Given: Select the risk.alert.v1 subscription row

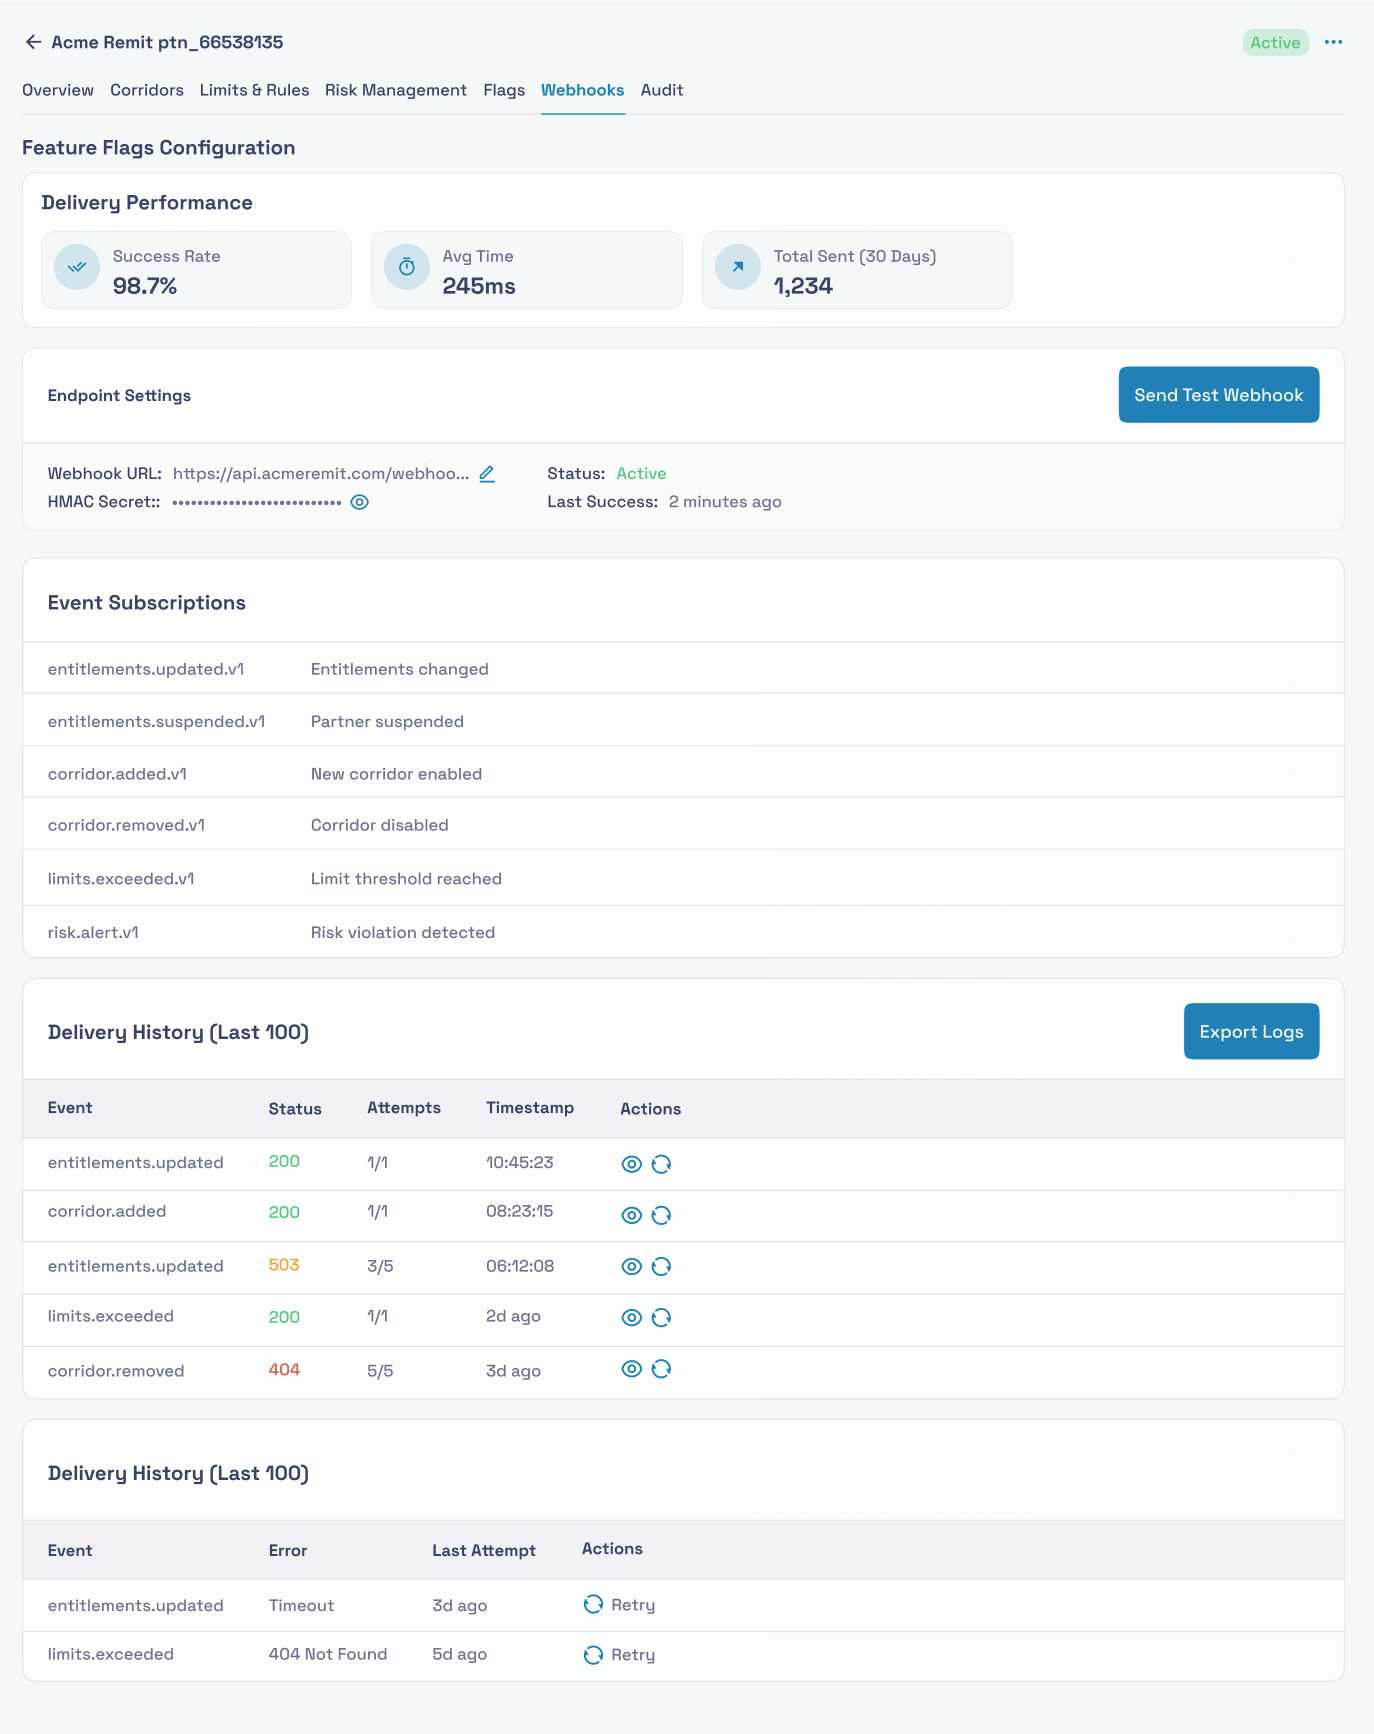Looking at the screenshot, I should (683, 932).
